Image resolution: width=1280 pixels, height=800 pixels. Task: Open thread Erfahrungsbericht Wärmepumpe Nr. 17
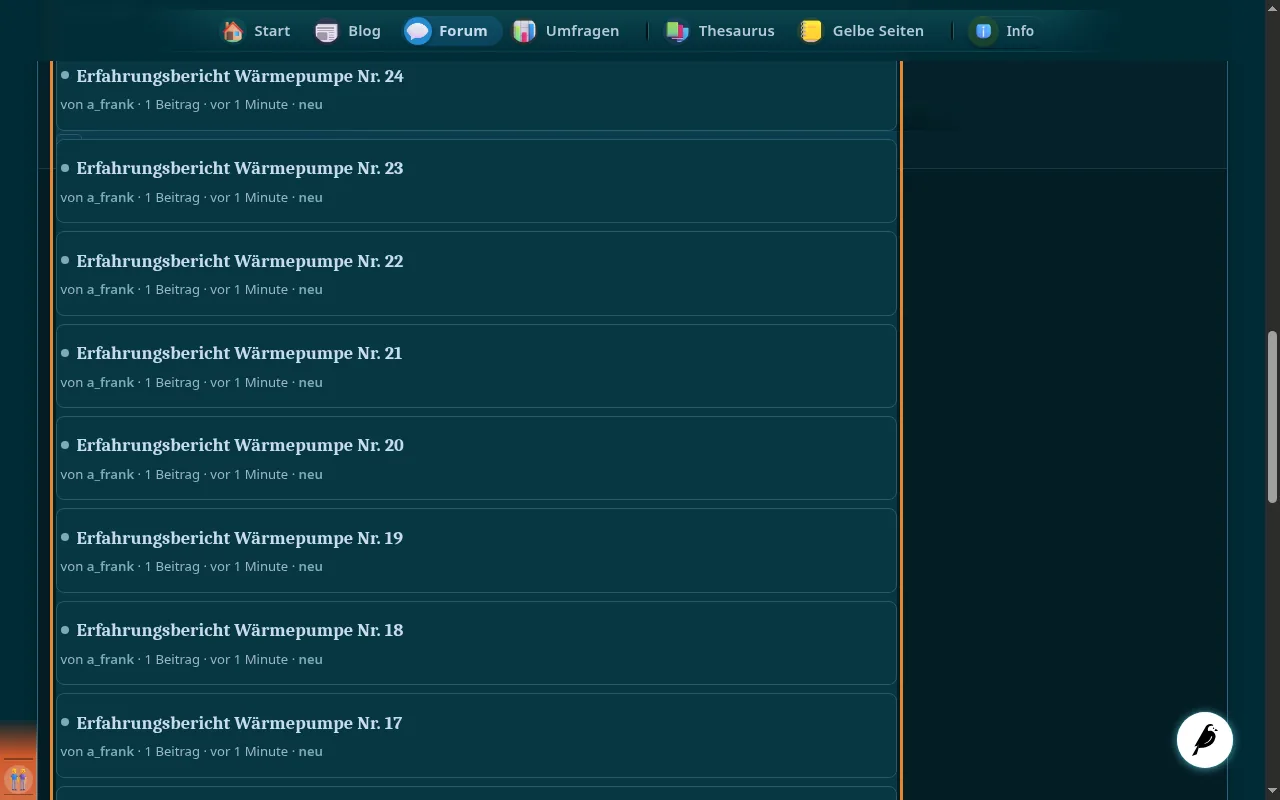[x=239, y=723]
